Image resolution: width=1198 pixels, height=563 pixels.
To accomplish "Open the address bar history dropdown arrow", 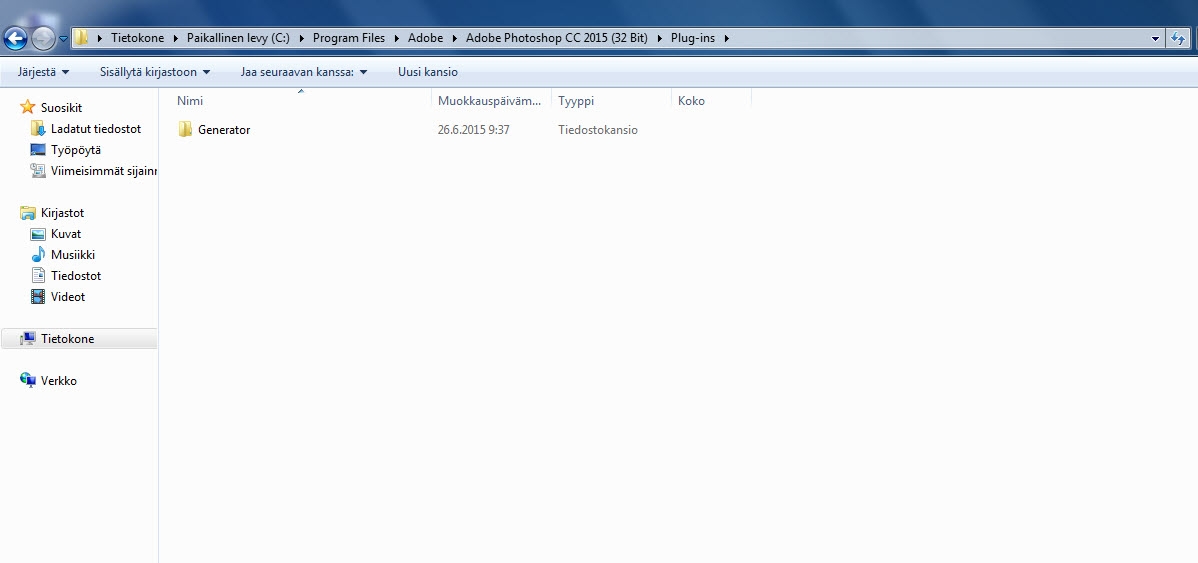I will click(1155, 38).
